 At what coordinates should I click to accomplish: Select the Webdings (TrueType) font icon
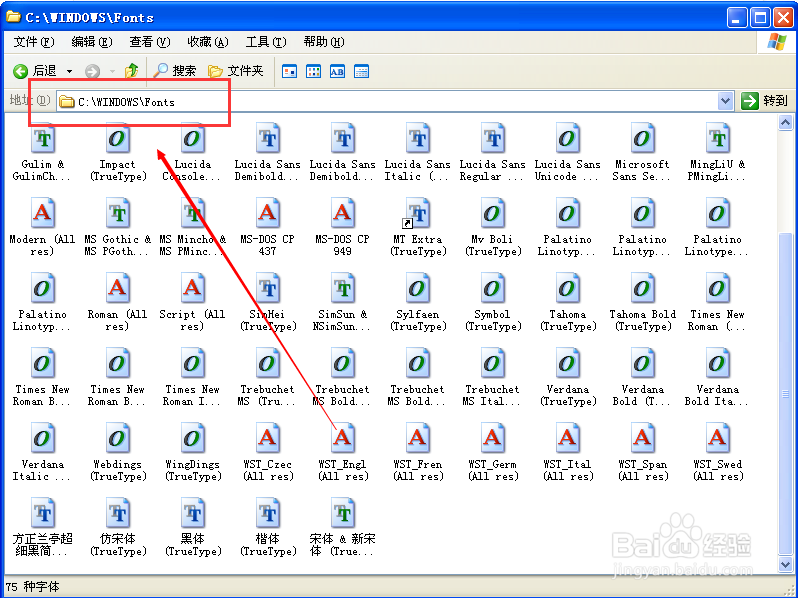point(118,438)
